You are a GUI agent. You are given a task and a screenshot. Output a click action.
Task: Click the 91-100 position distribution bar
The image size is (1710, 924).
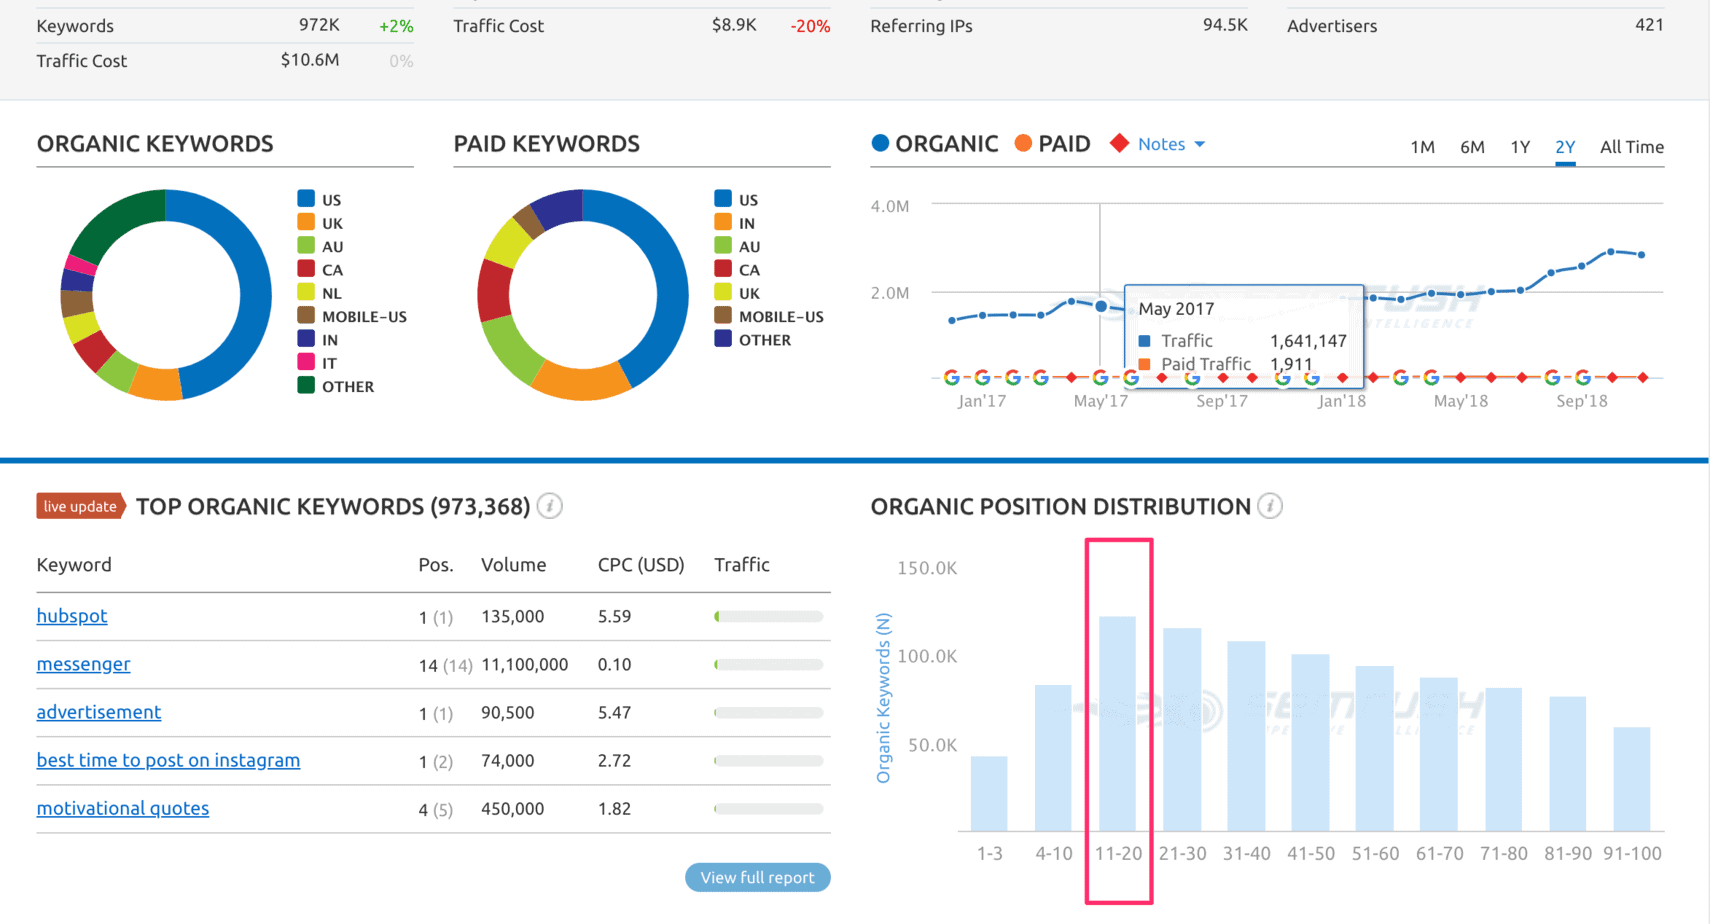click(1632, 779)
